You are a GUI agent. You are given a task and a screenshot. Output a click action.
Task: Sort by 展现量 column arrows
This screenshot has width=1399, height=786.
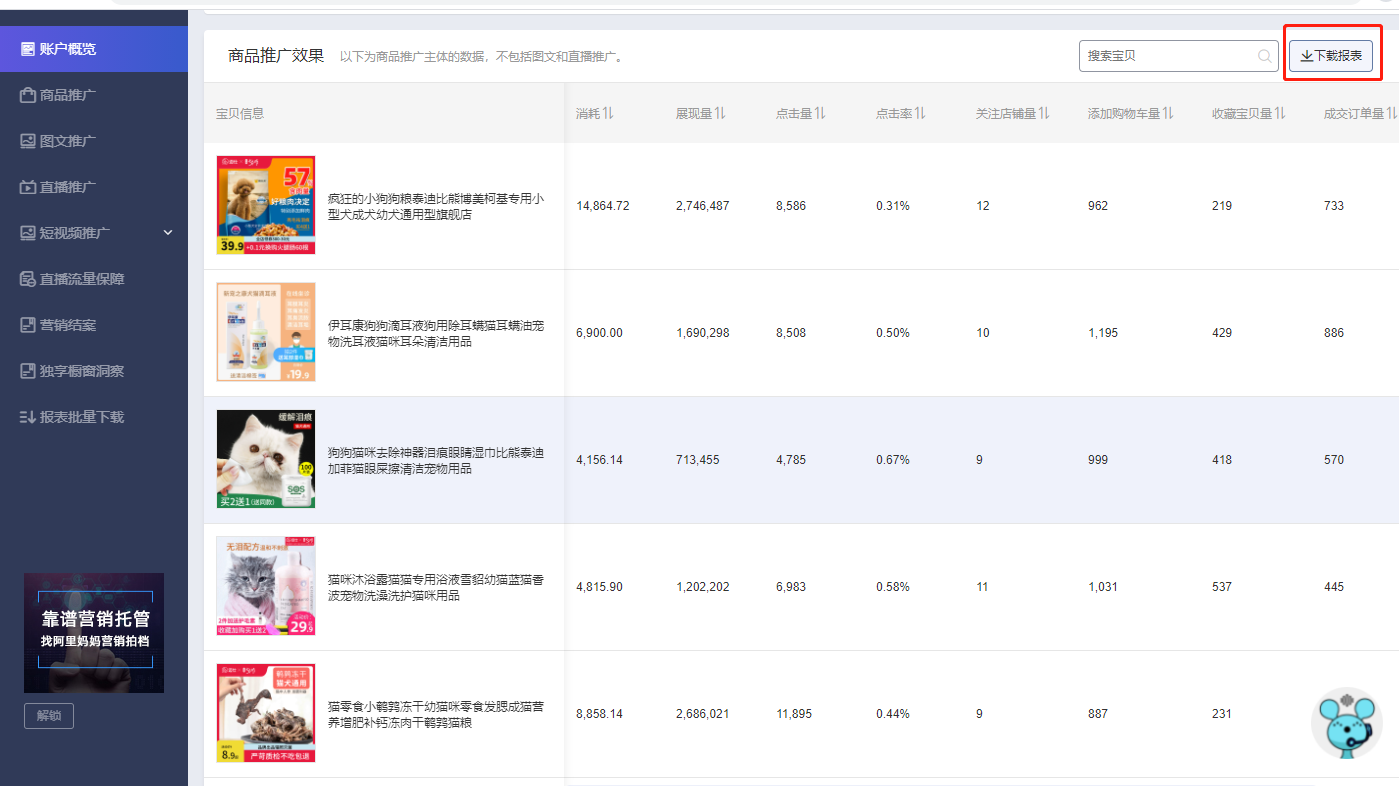(x=720, y=114)
